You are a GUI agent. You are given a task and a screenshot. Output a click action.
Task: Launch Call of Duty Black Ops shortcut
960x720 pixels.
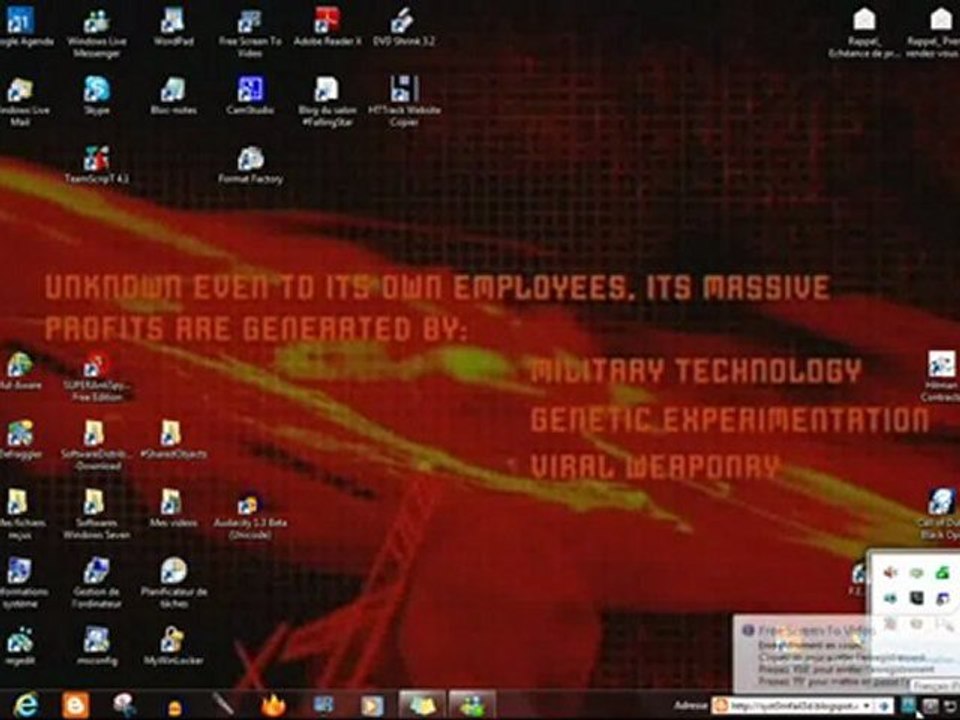click(x=940, y=514)
